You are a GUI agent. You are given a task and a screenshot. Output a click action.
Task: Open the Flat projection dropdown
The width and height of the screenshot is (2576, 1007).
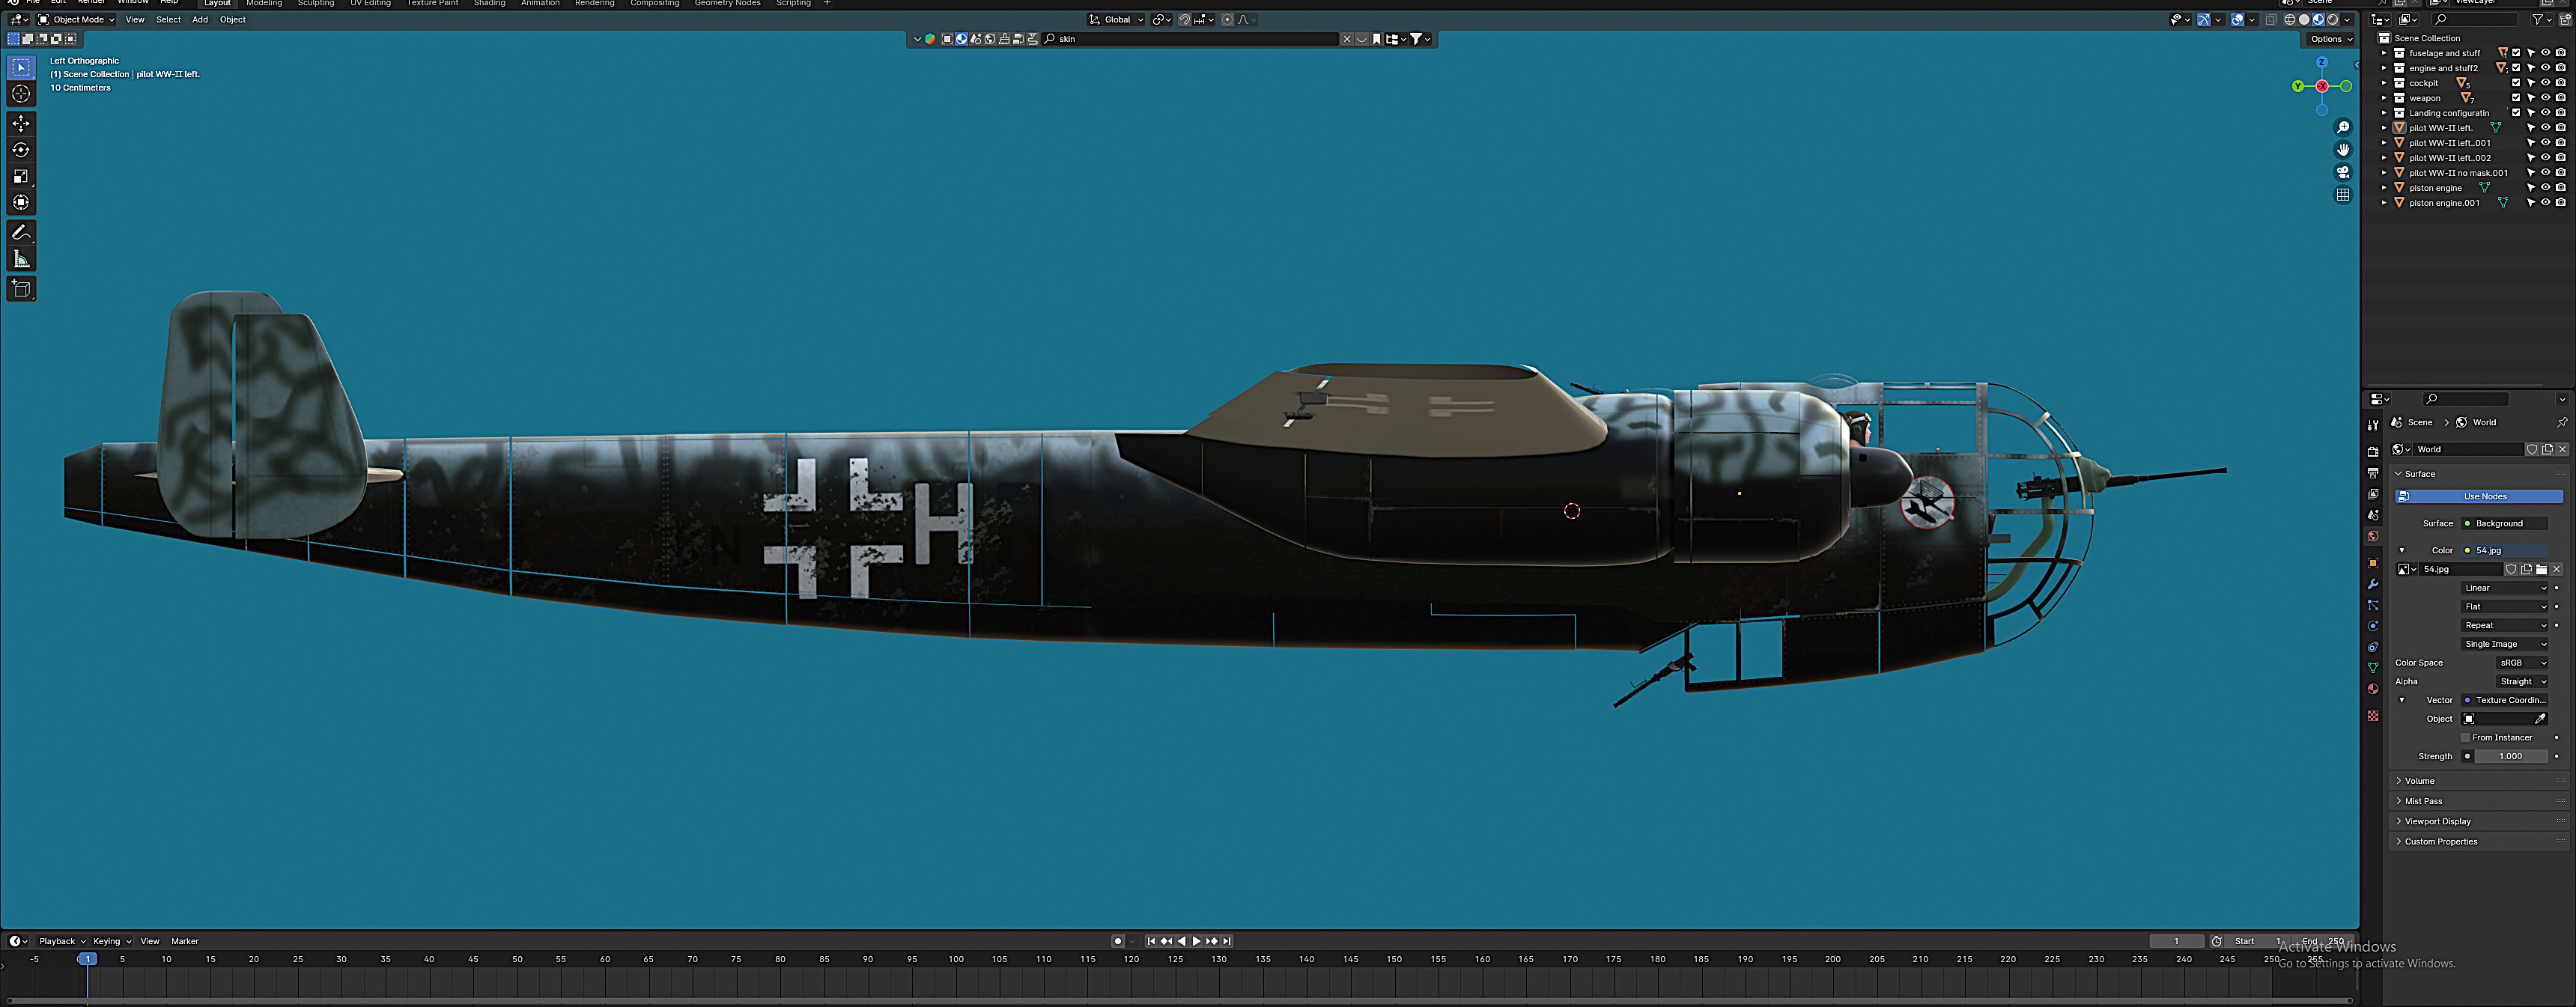coord(2505,607)
